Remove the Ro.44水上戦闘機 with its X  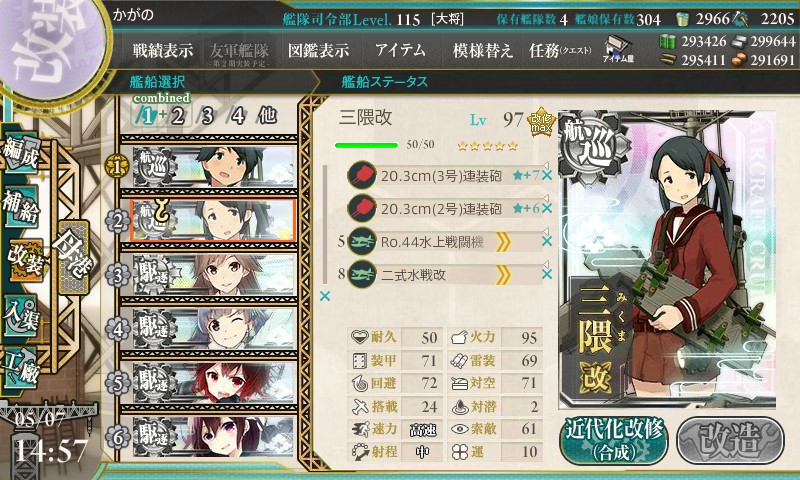(x=547, y=241)
